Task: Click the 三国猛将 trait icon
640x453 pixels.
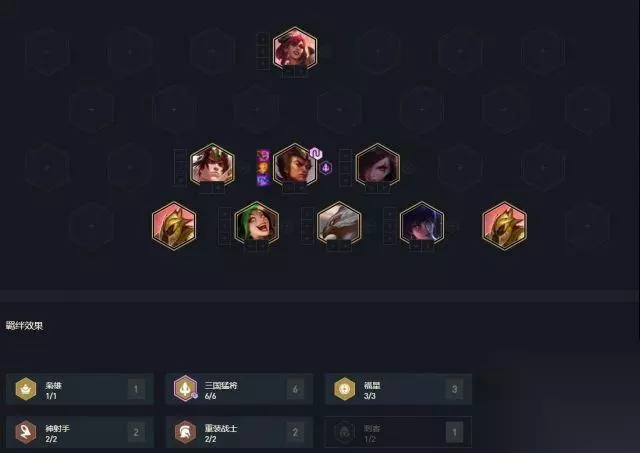Action: pos(185,389)
